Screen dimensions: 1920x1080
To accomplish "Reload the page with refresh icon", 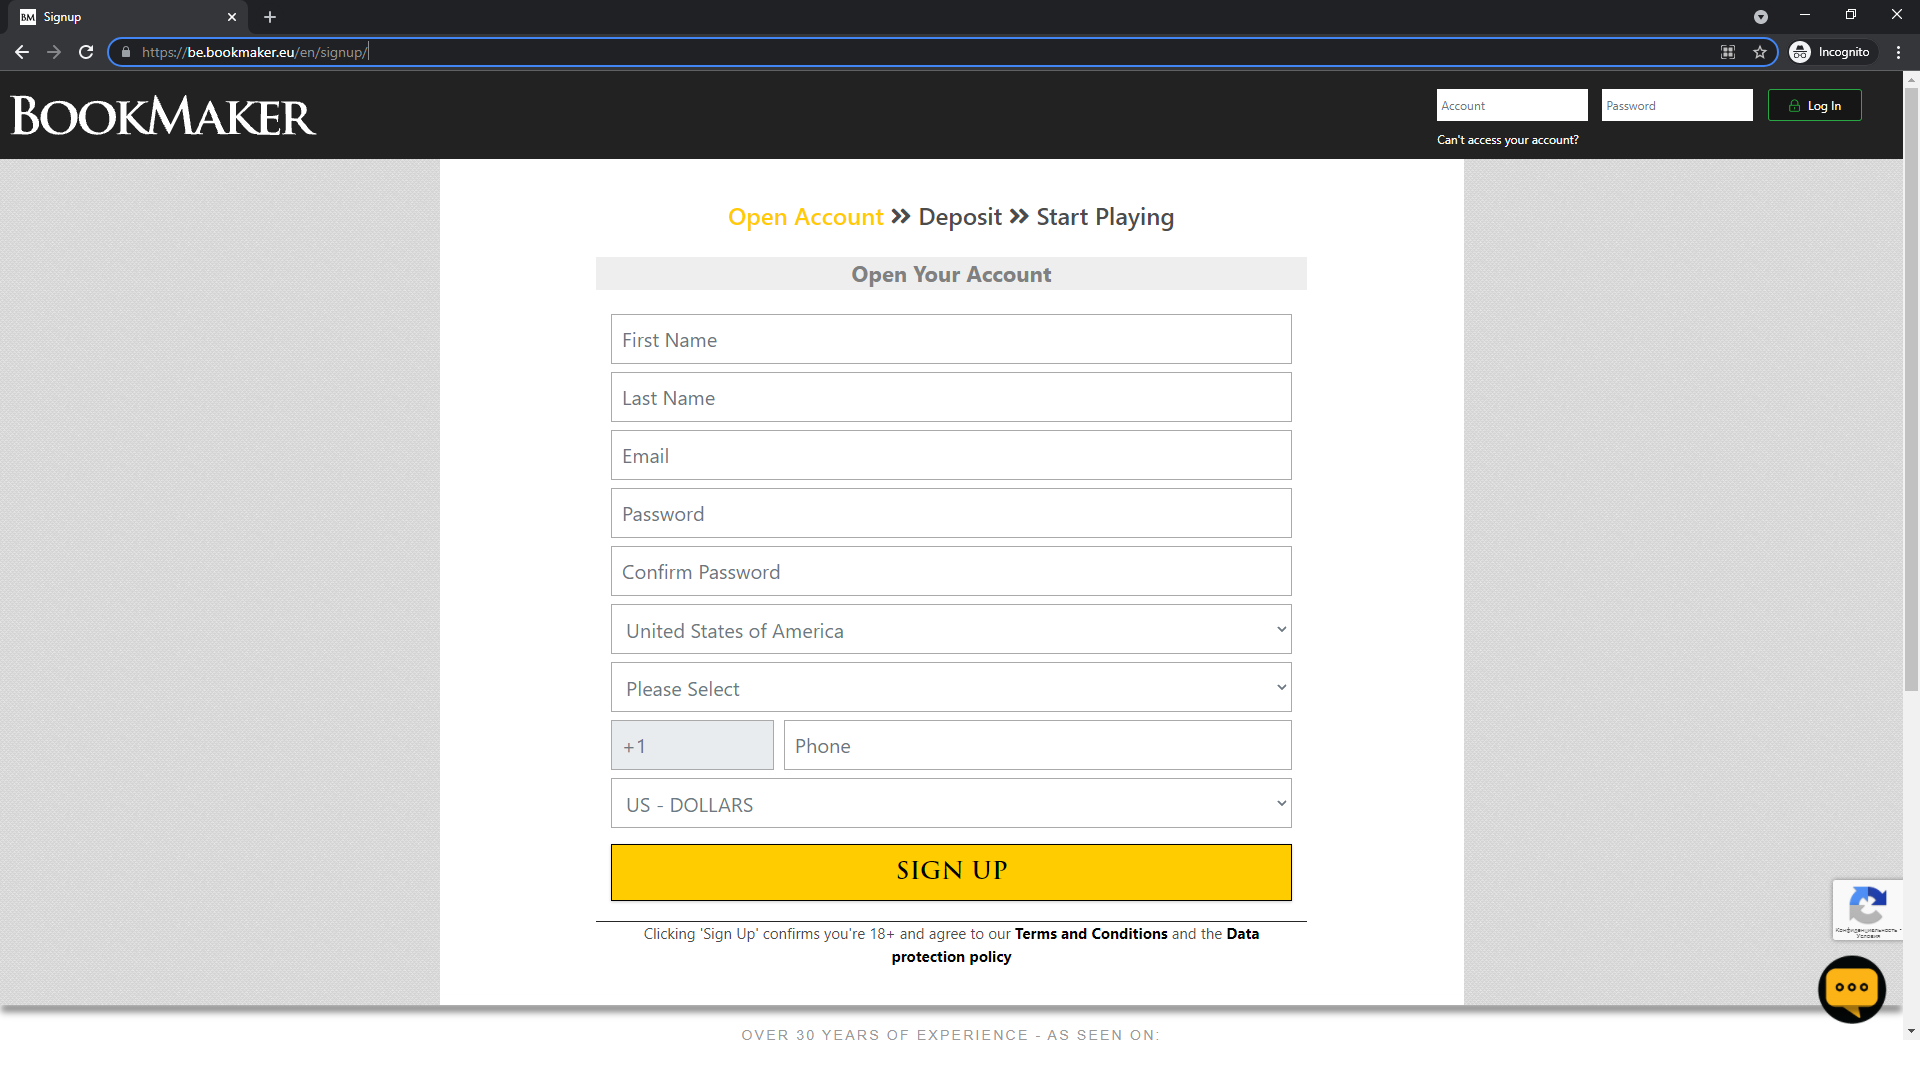I will (86, 52).
